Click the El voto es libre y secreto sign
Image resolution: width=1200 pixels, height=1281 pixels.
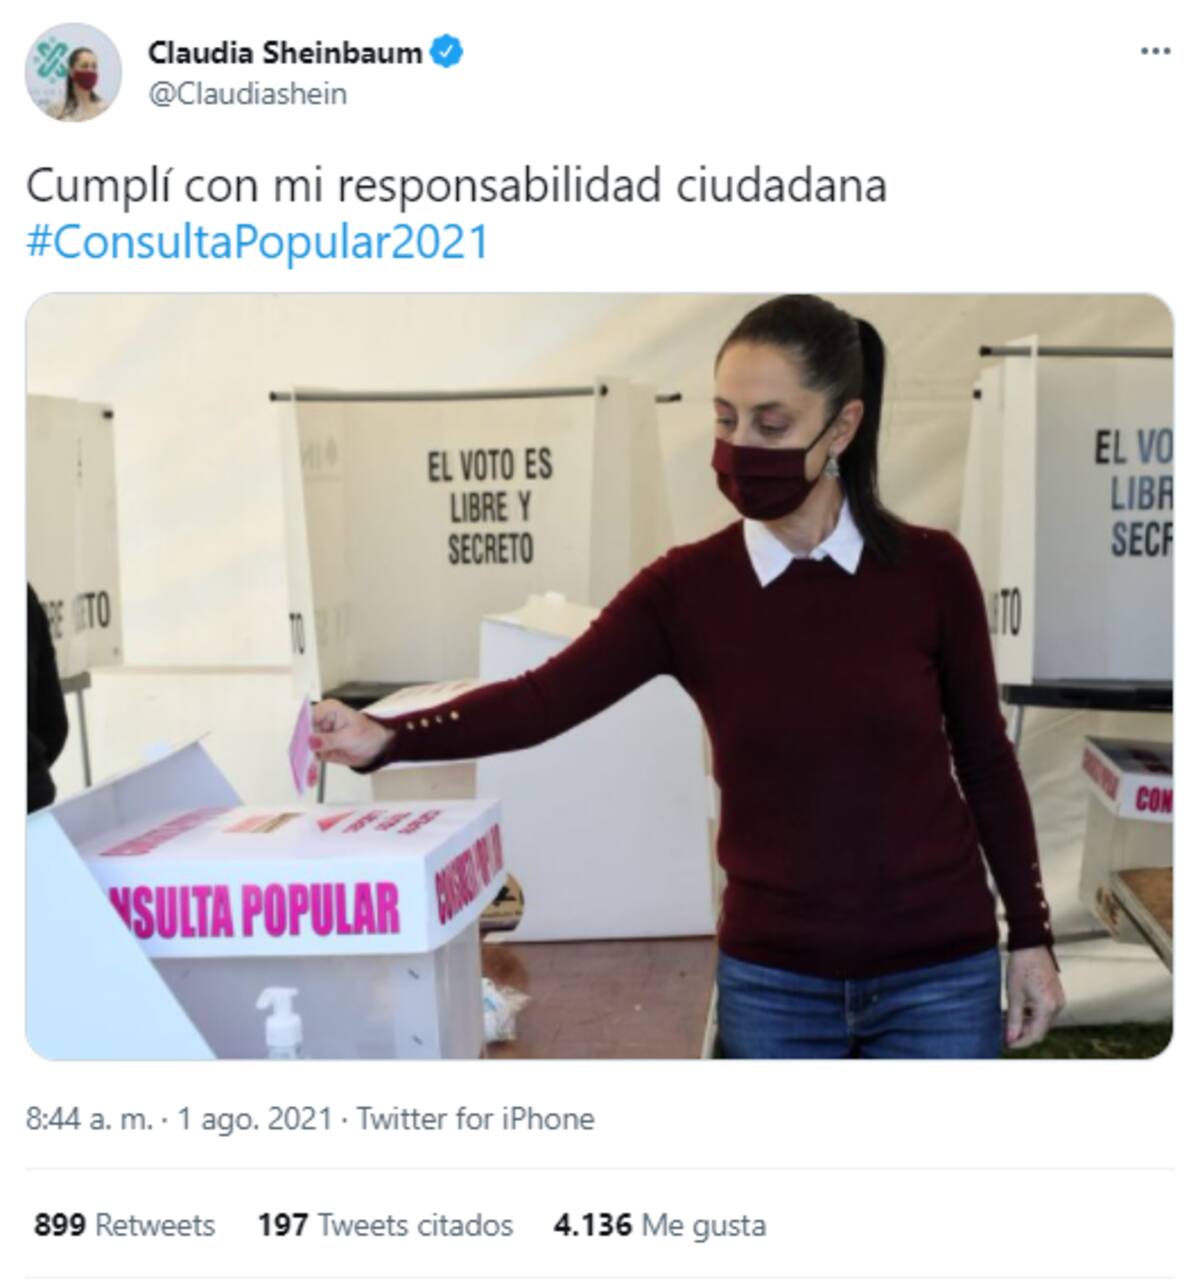pyautogui.click(x=490, y=505)
